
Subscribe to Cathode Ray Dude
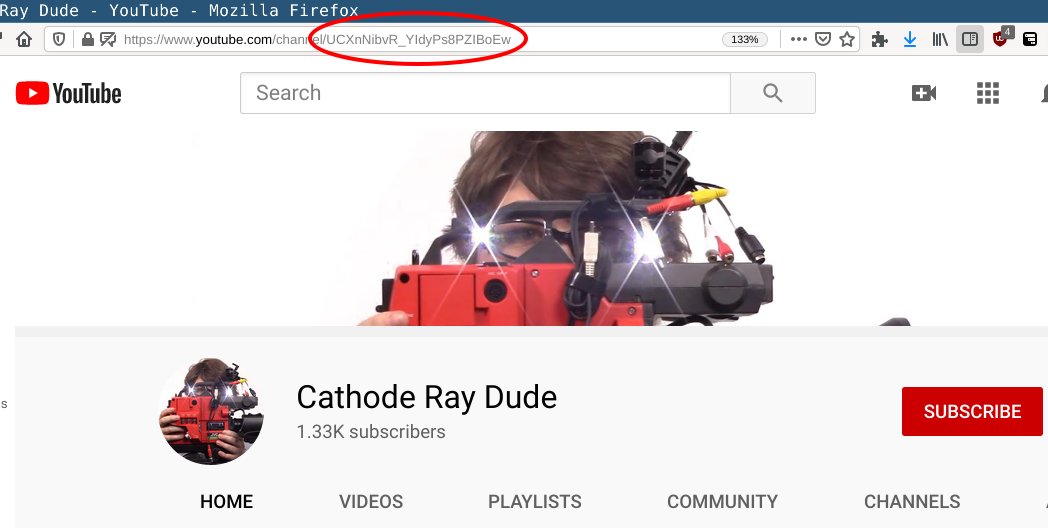click(x=972, y=411)
